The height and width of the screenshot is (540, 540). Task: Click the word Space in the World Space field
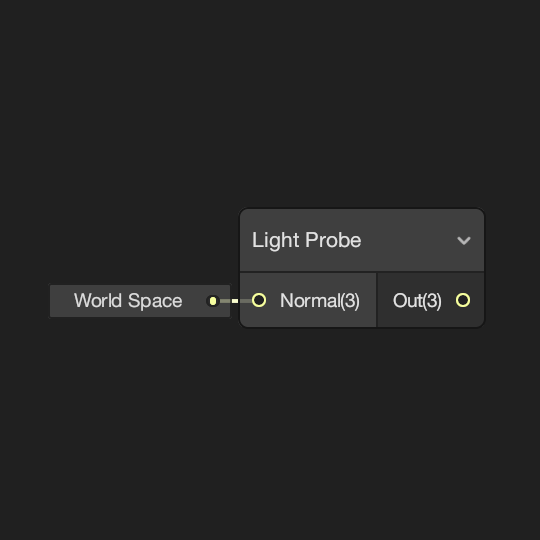(155, 301)
